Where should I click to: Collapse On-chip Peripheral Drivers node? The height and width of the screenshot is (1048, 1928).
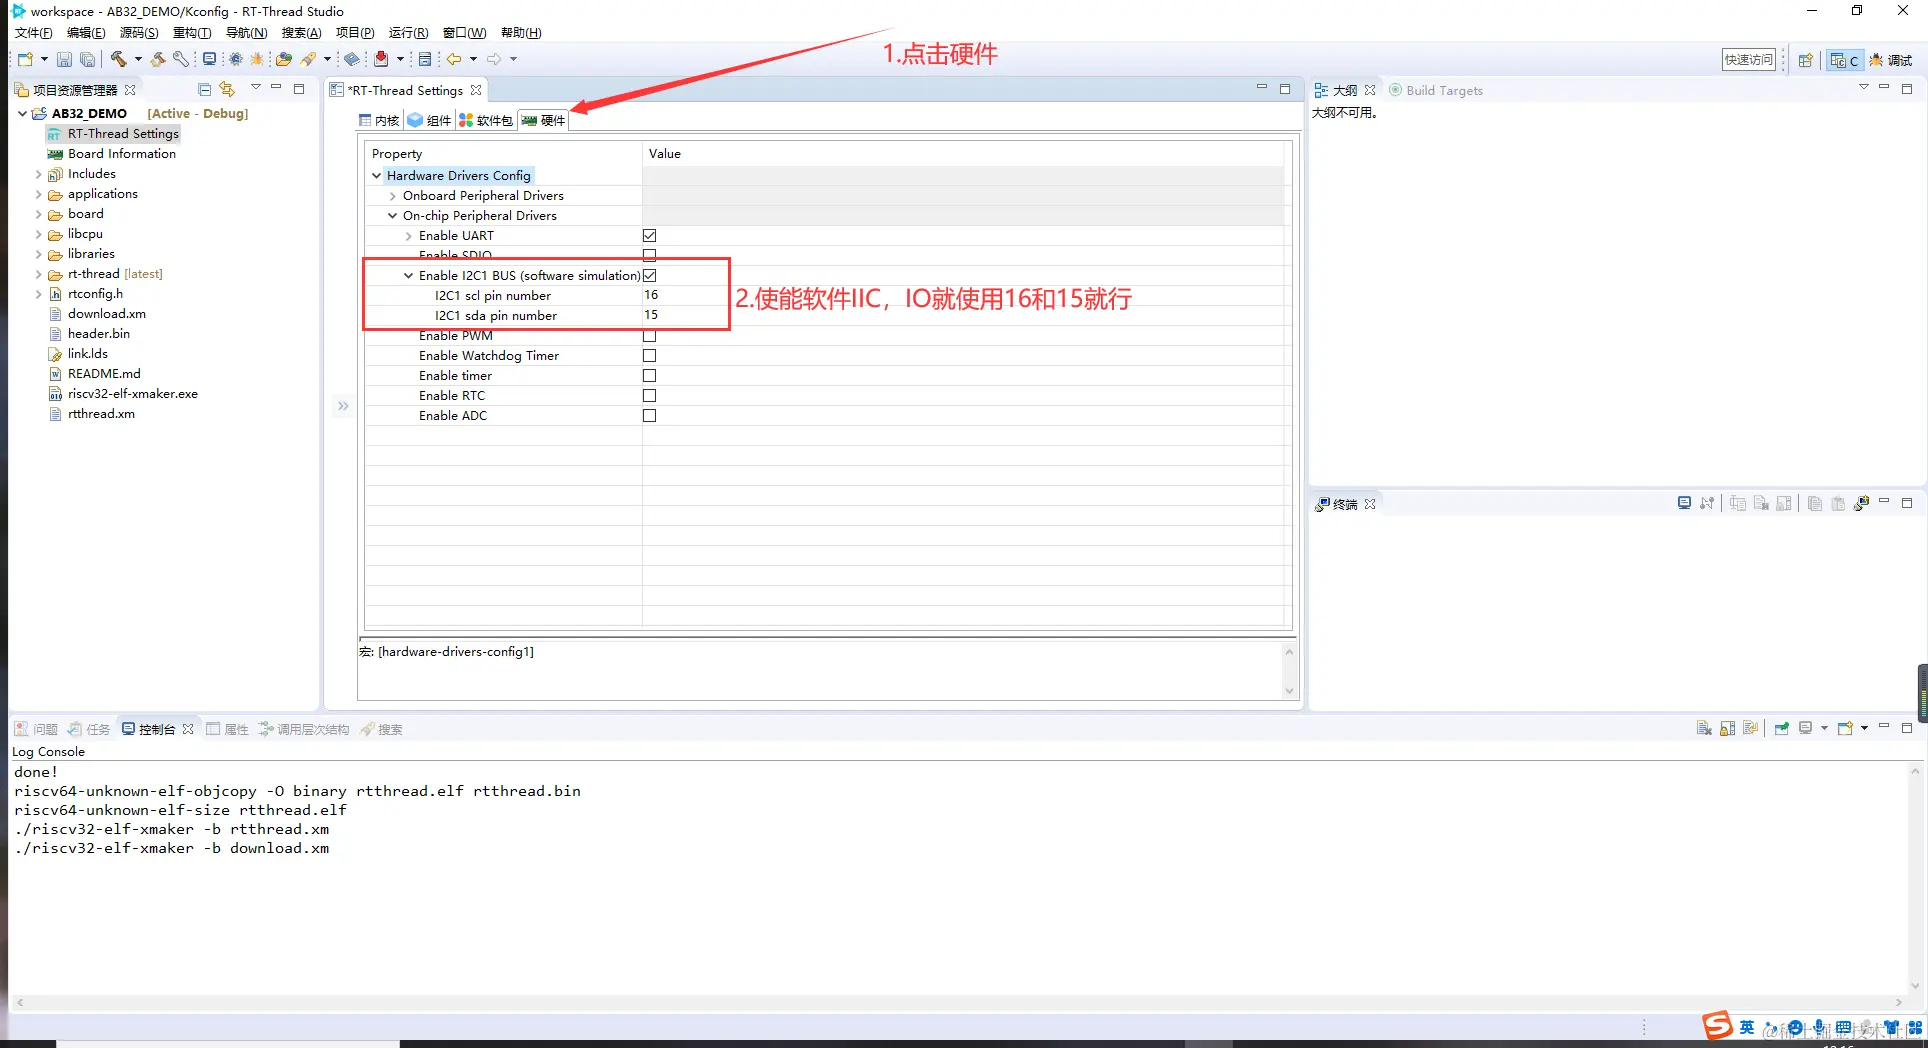393,215
